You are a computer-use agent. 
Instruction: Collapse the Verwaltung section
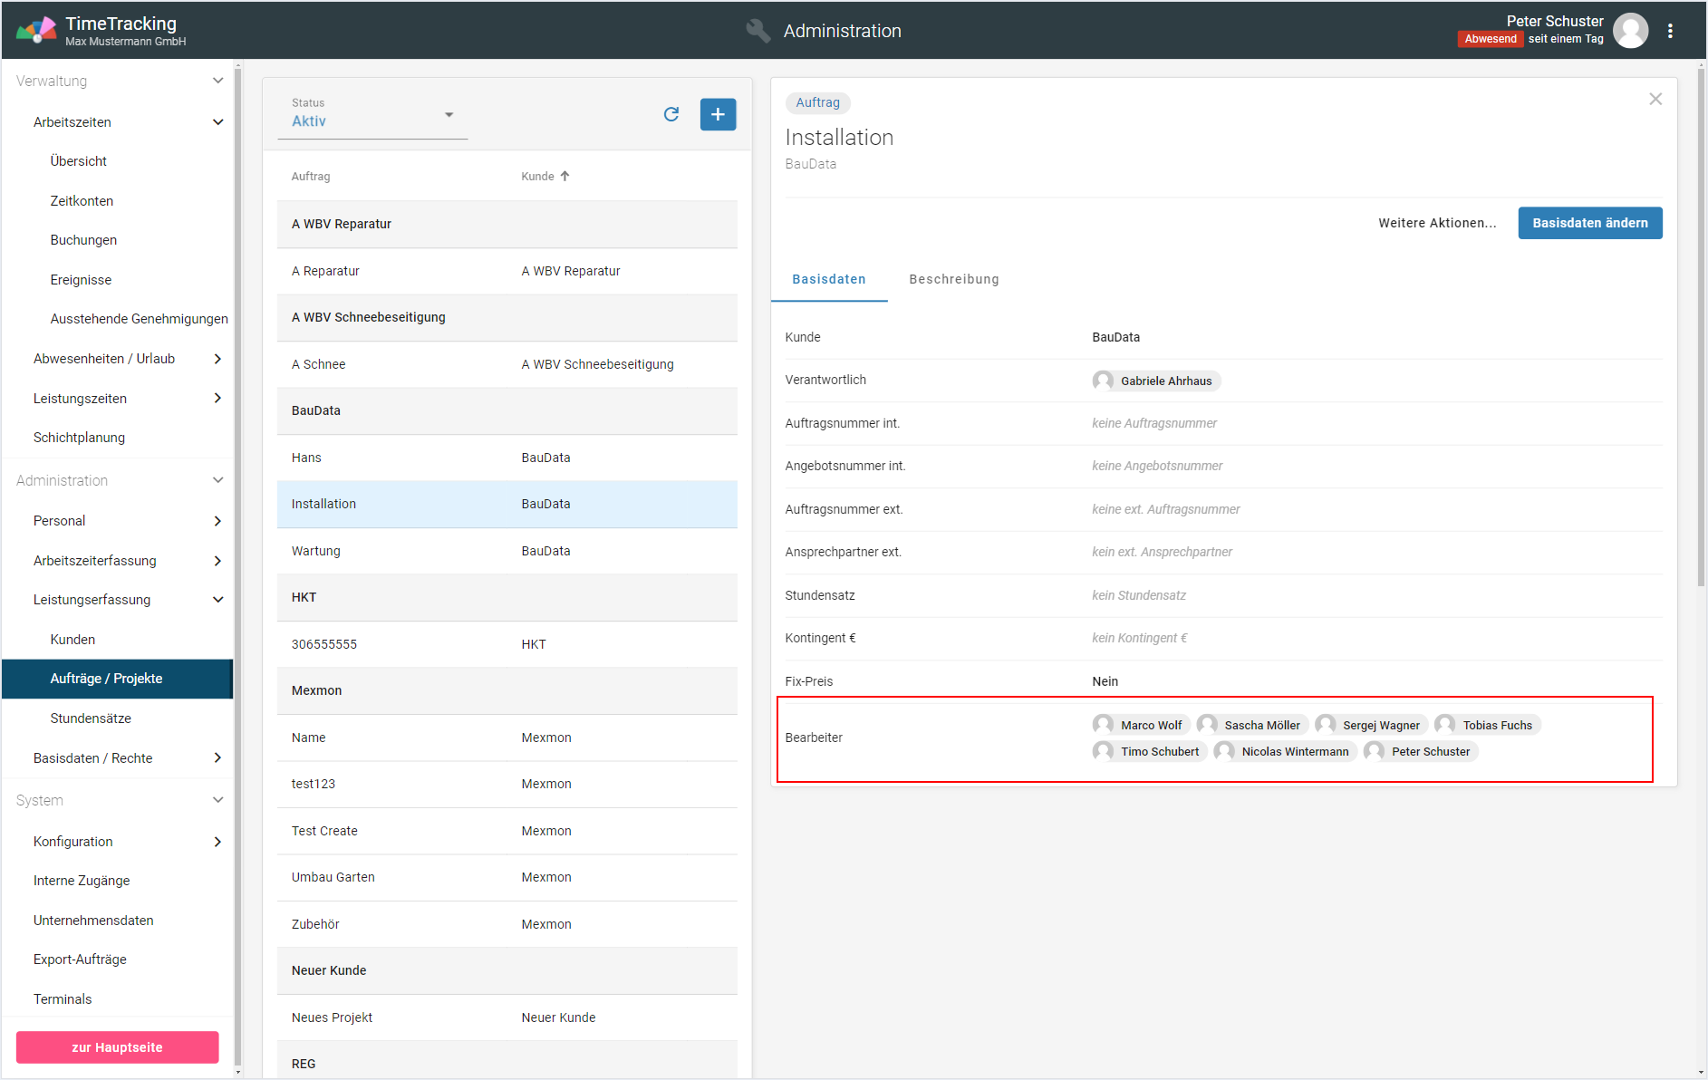coord(217,81)
